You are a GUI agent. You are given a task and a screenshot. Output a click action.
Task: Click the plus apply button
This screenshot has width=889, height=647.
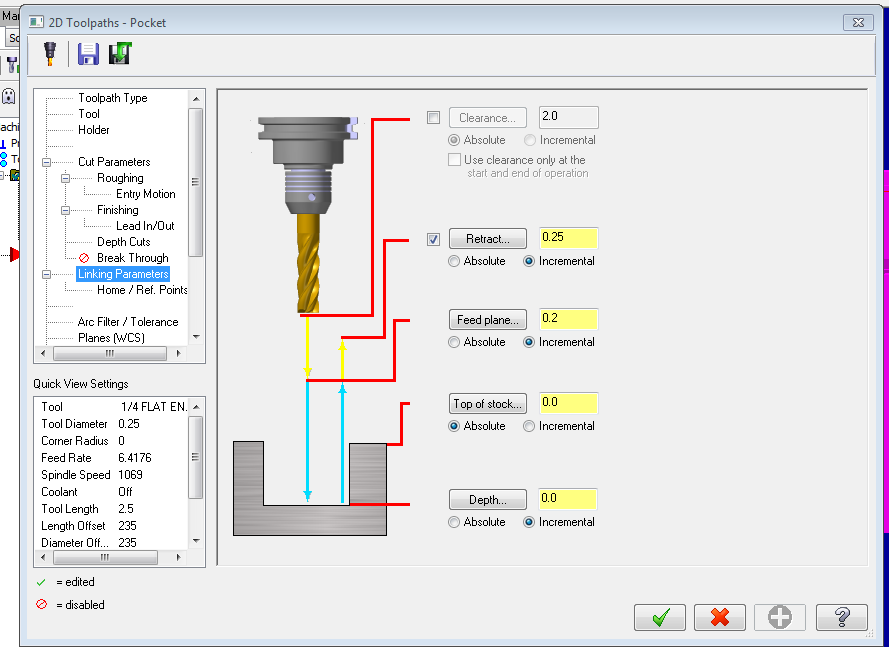click(x=780, y=618)
